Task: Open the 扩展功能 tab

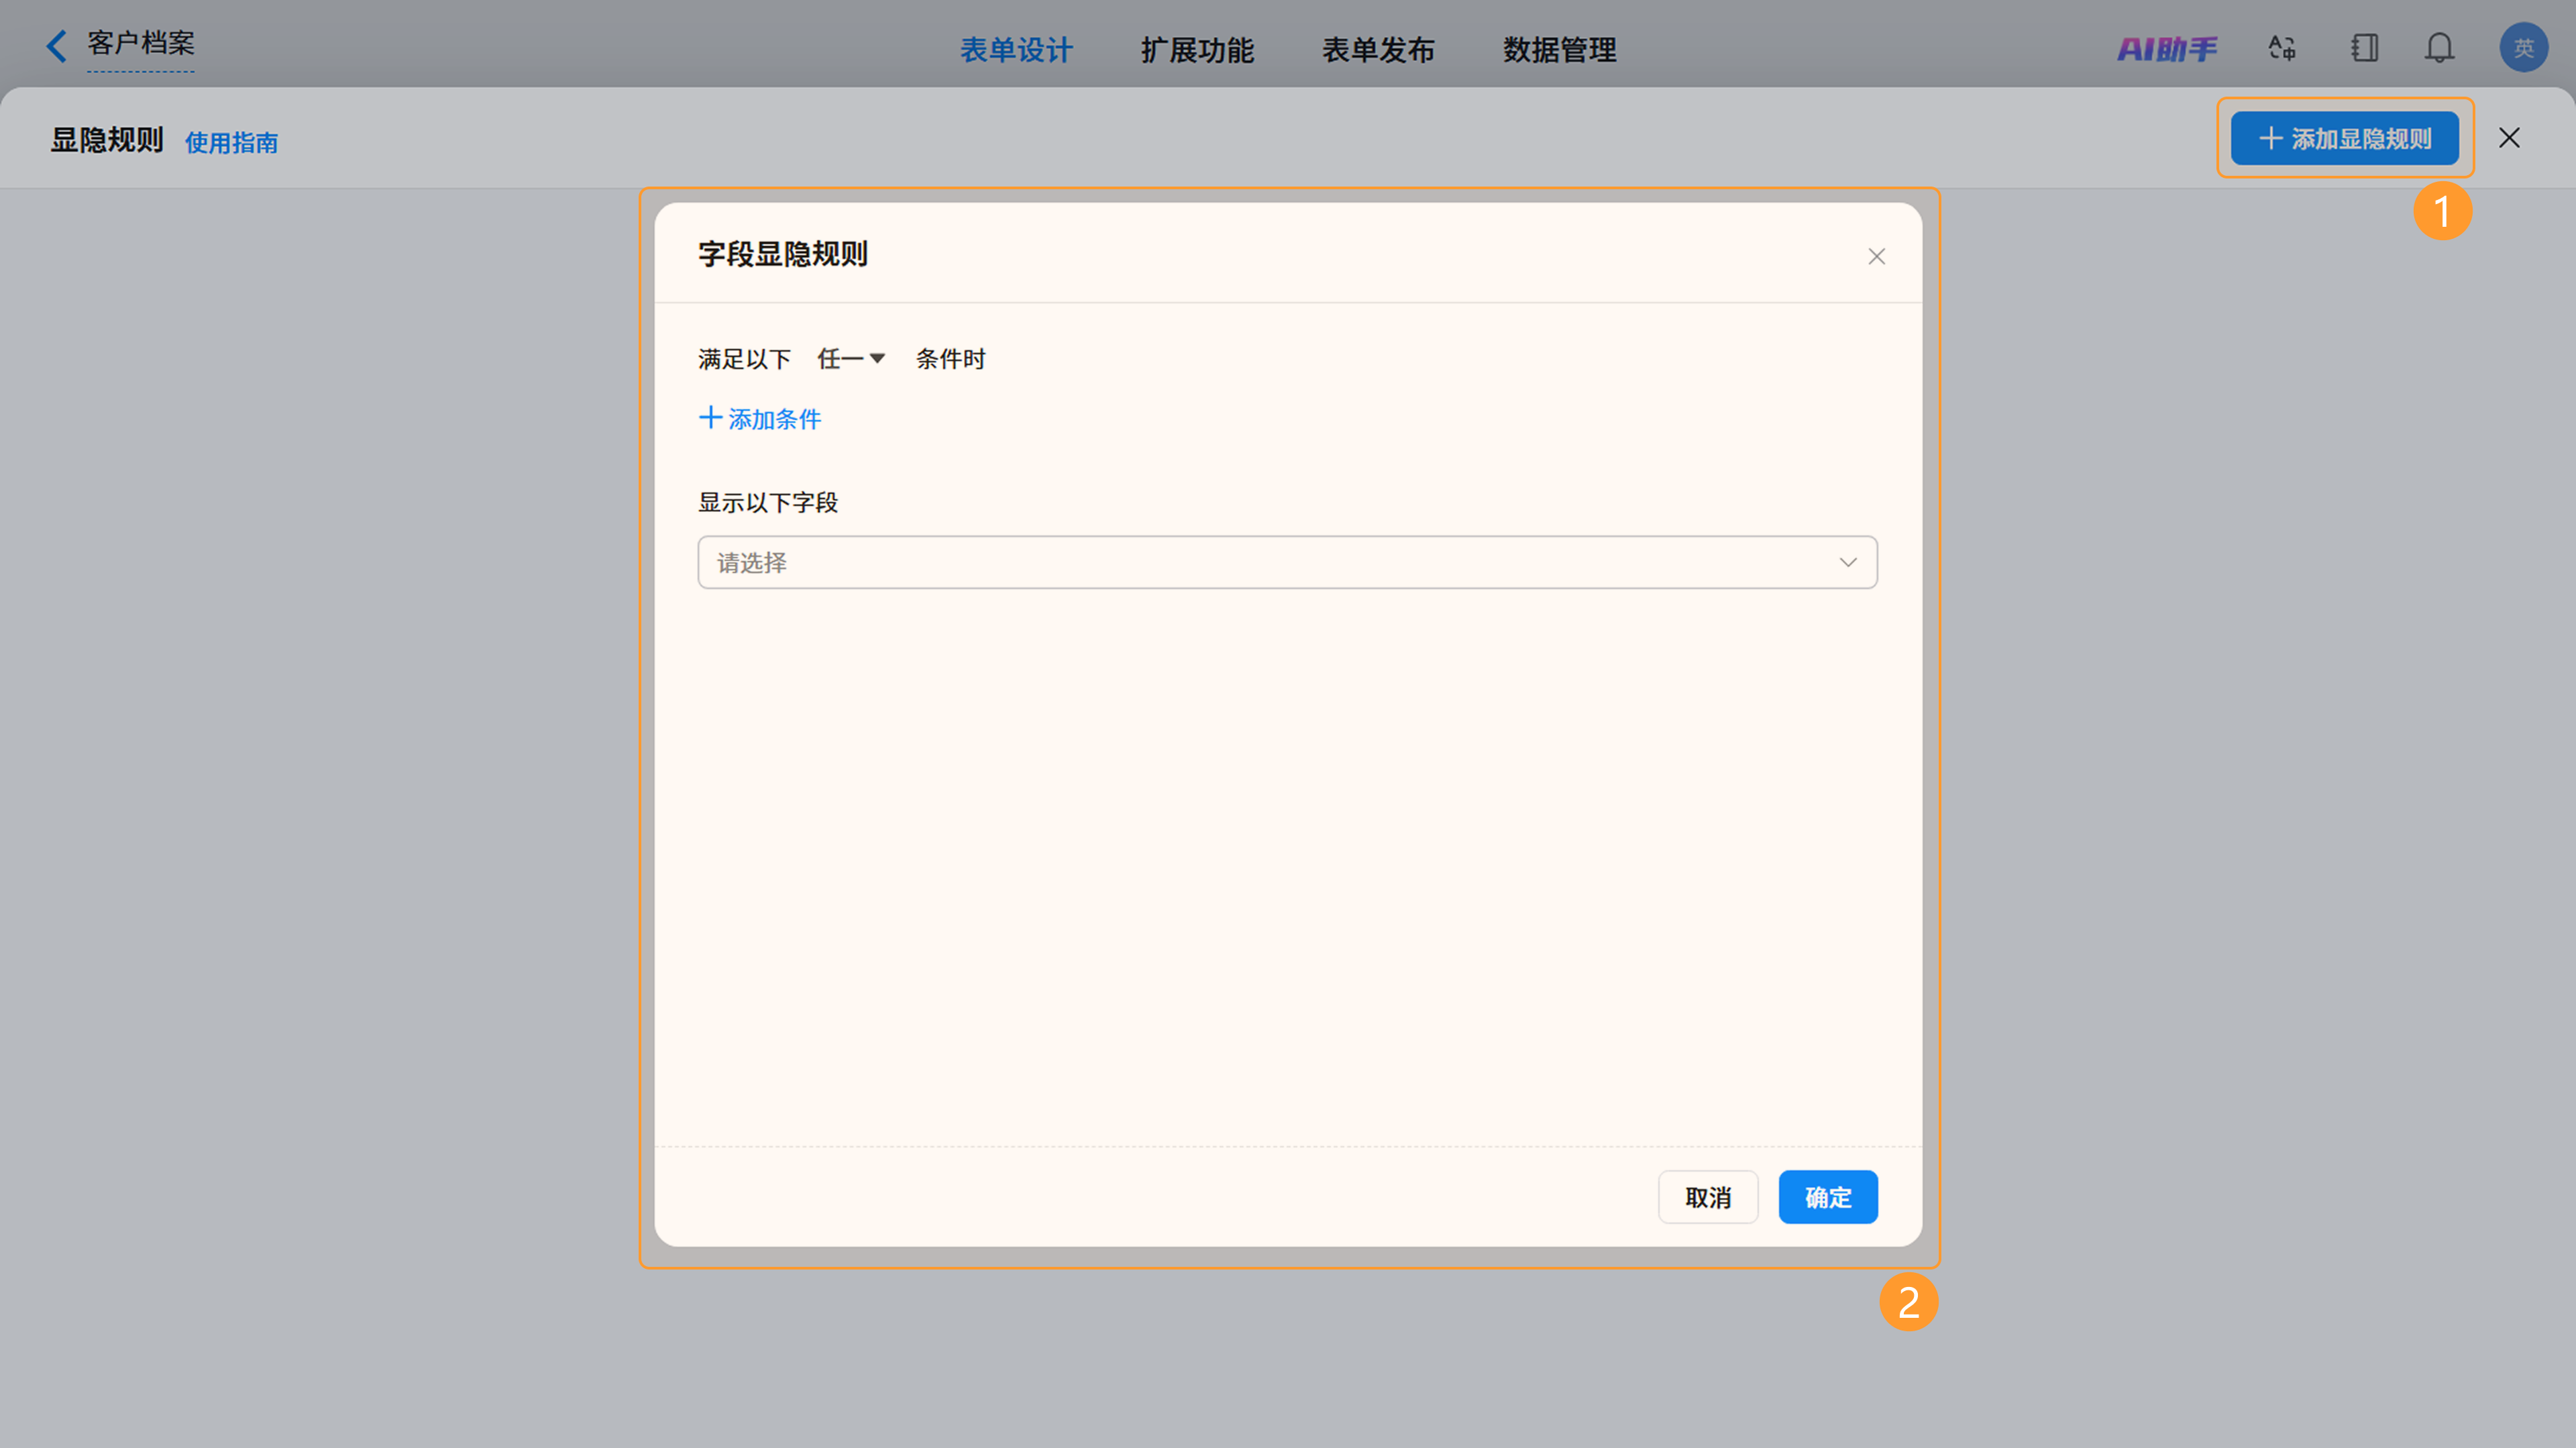Action: click(x=1197, y=50)
